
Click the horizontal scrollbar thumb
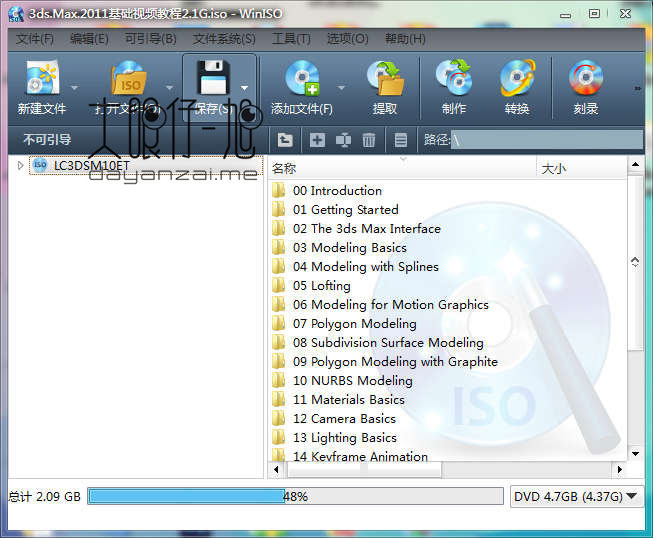click(x=364, y=469)
